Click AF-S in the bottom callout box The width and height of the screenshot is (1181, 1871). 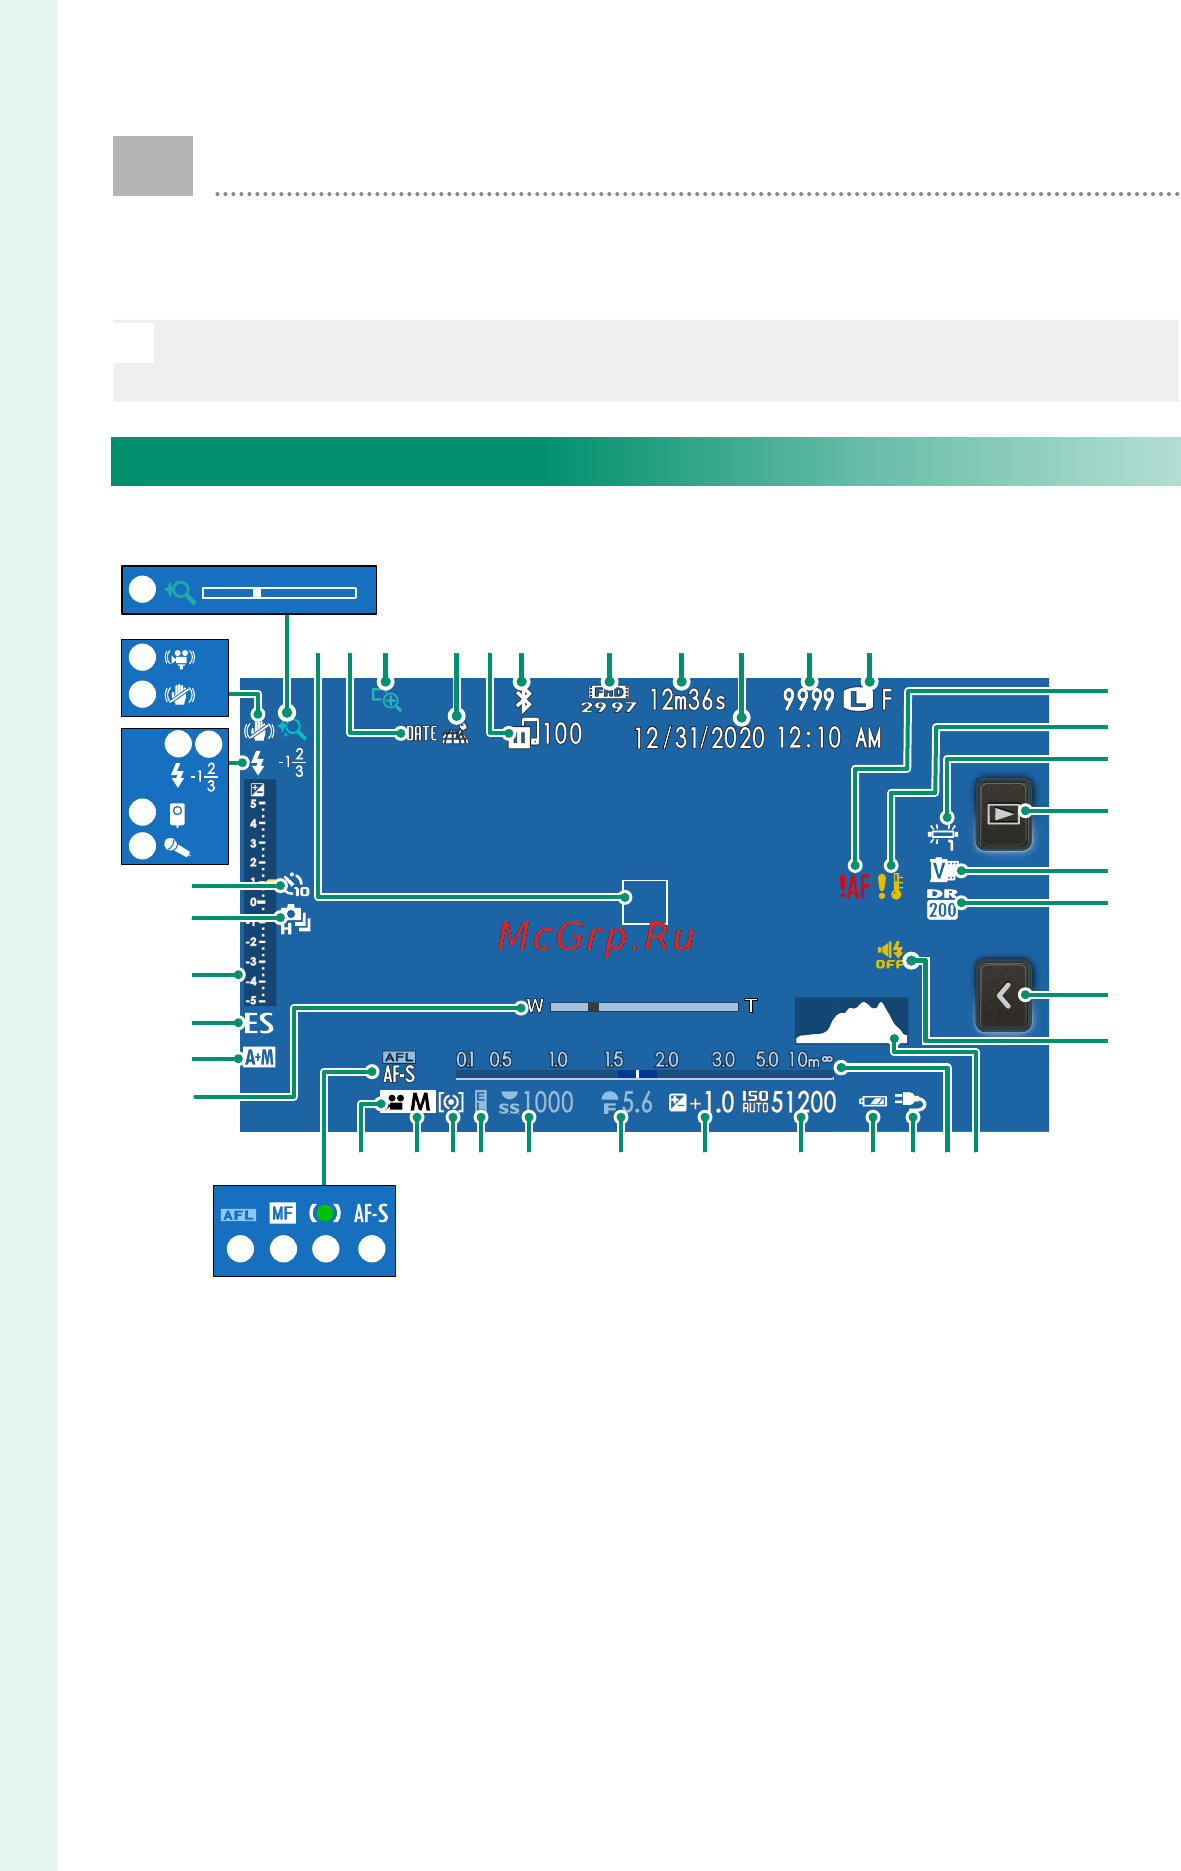tap(371, 1214)
